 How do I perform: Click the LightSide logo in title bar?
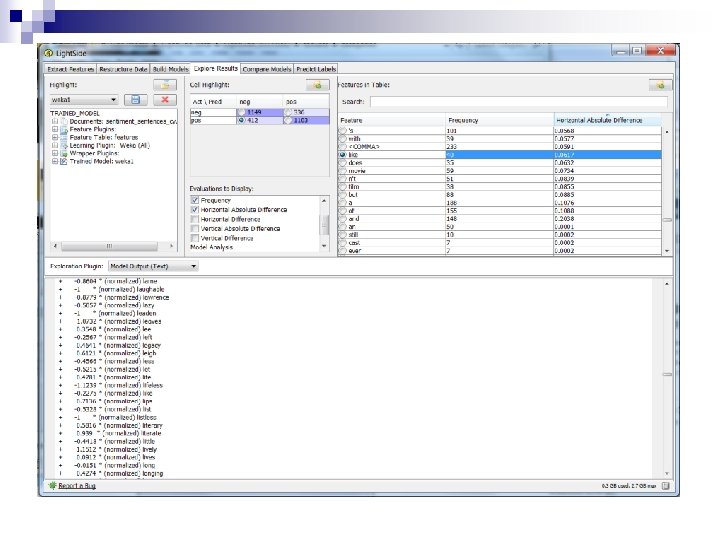(49, 53)
